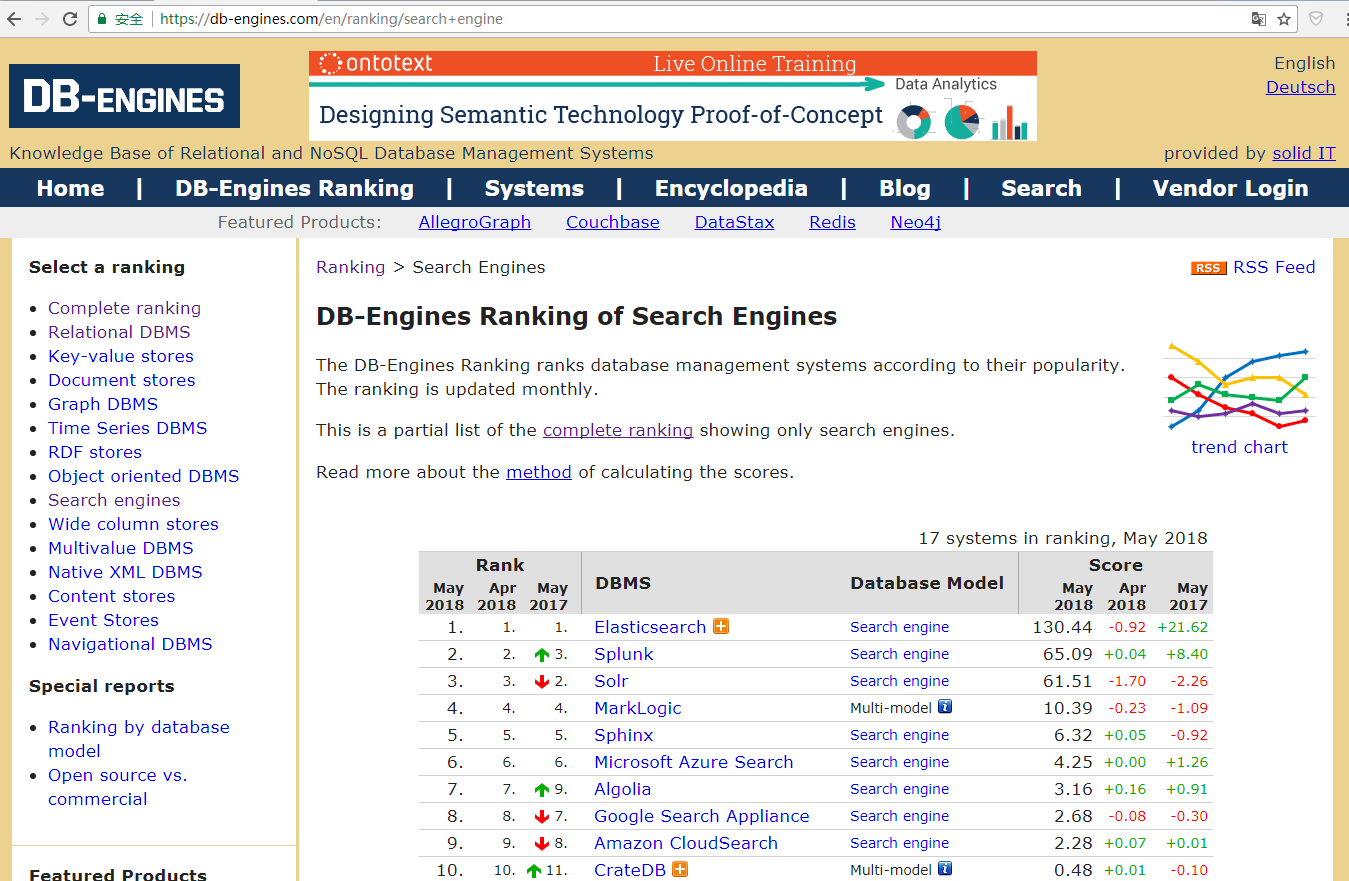Select Graph DBMS ranking

click(x=103, y=404)
